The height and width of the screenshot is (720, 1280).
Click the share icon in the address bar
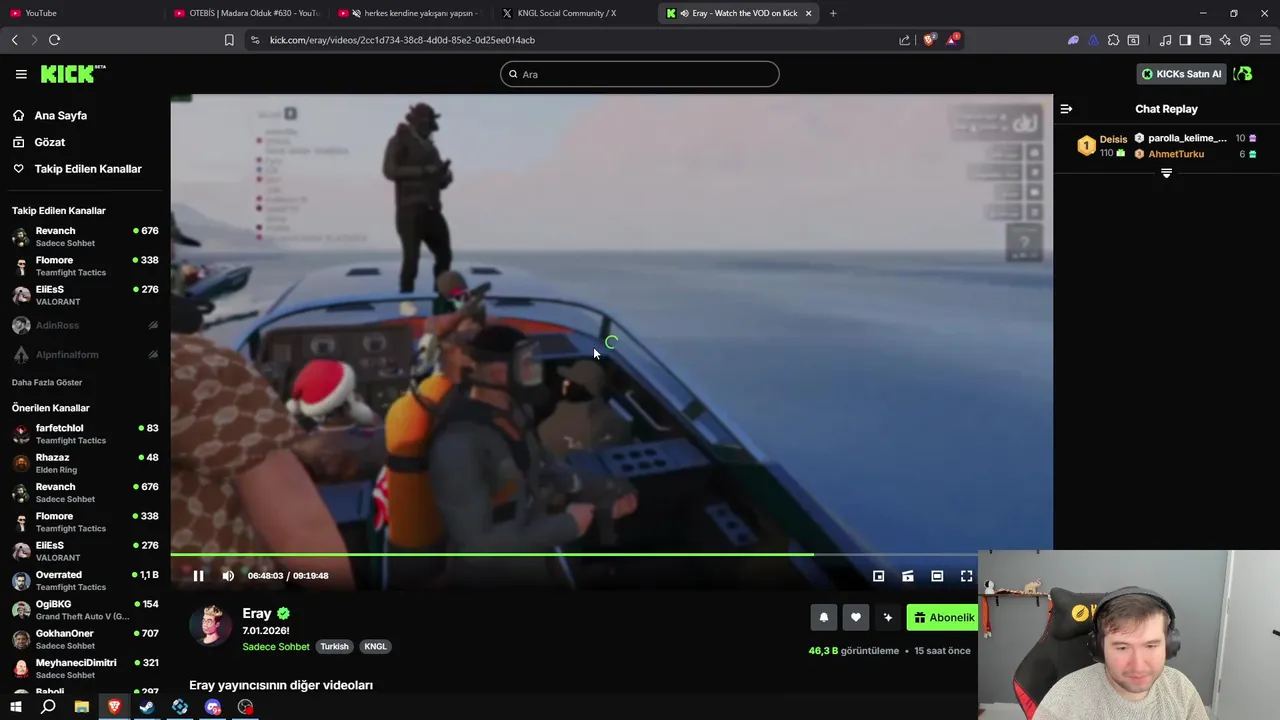[904, 40]
